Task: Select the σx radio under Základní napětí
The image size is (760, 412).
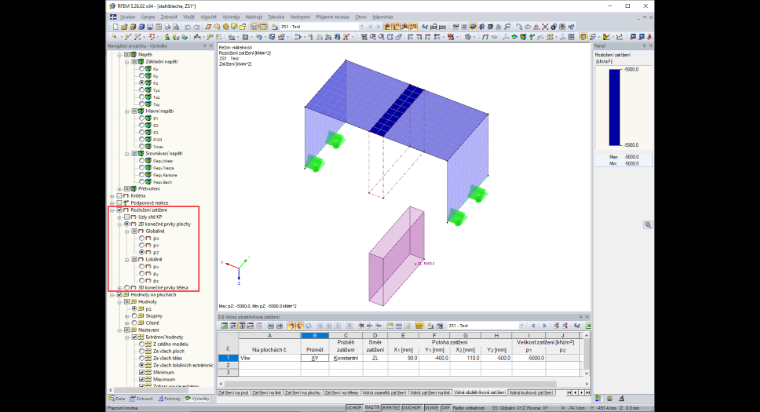Action: (x=142, y=69)
